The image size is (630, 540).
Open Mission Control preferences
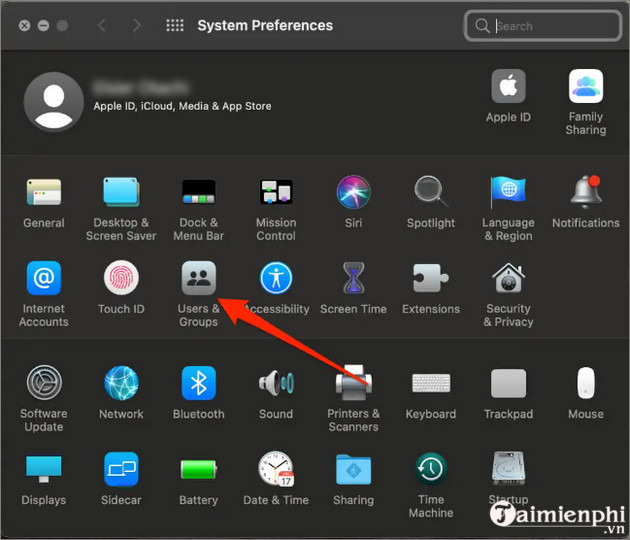click(x=276, y=192)
